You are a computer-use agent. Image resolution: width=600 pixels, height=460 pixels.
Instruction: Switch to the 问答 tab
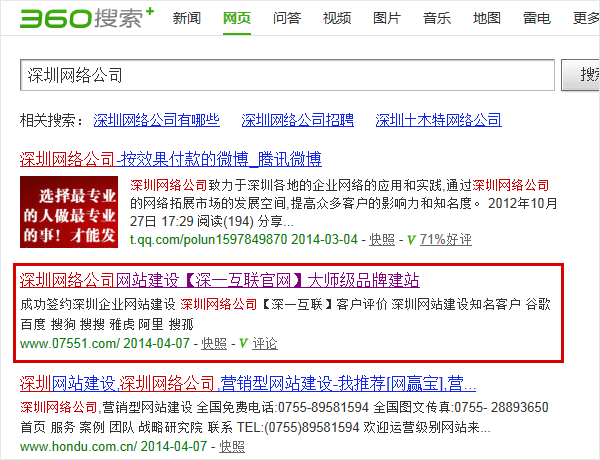(x=287, y=18)
